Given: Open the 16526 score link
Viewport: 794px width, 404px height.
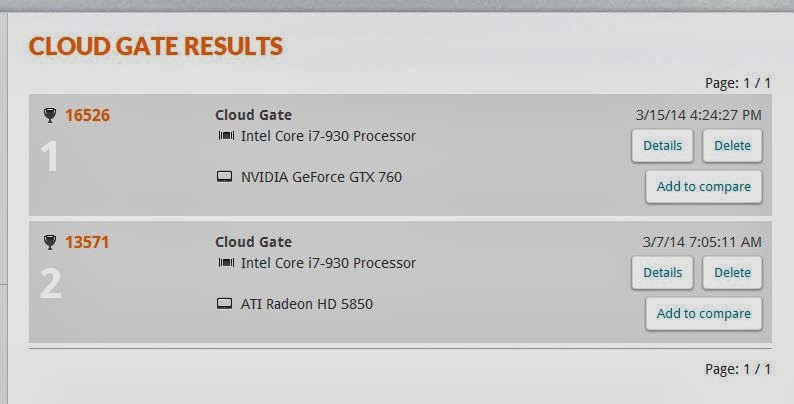Looking at the screenshot, I should click(x=87, y=115).
